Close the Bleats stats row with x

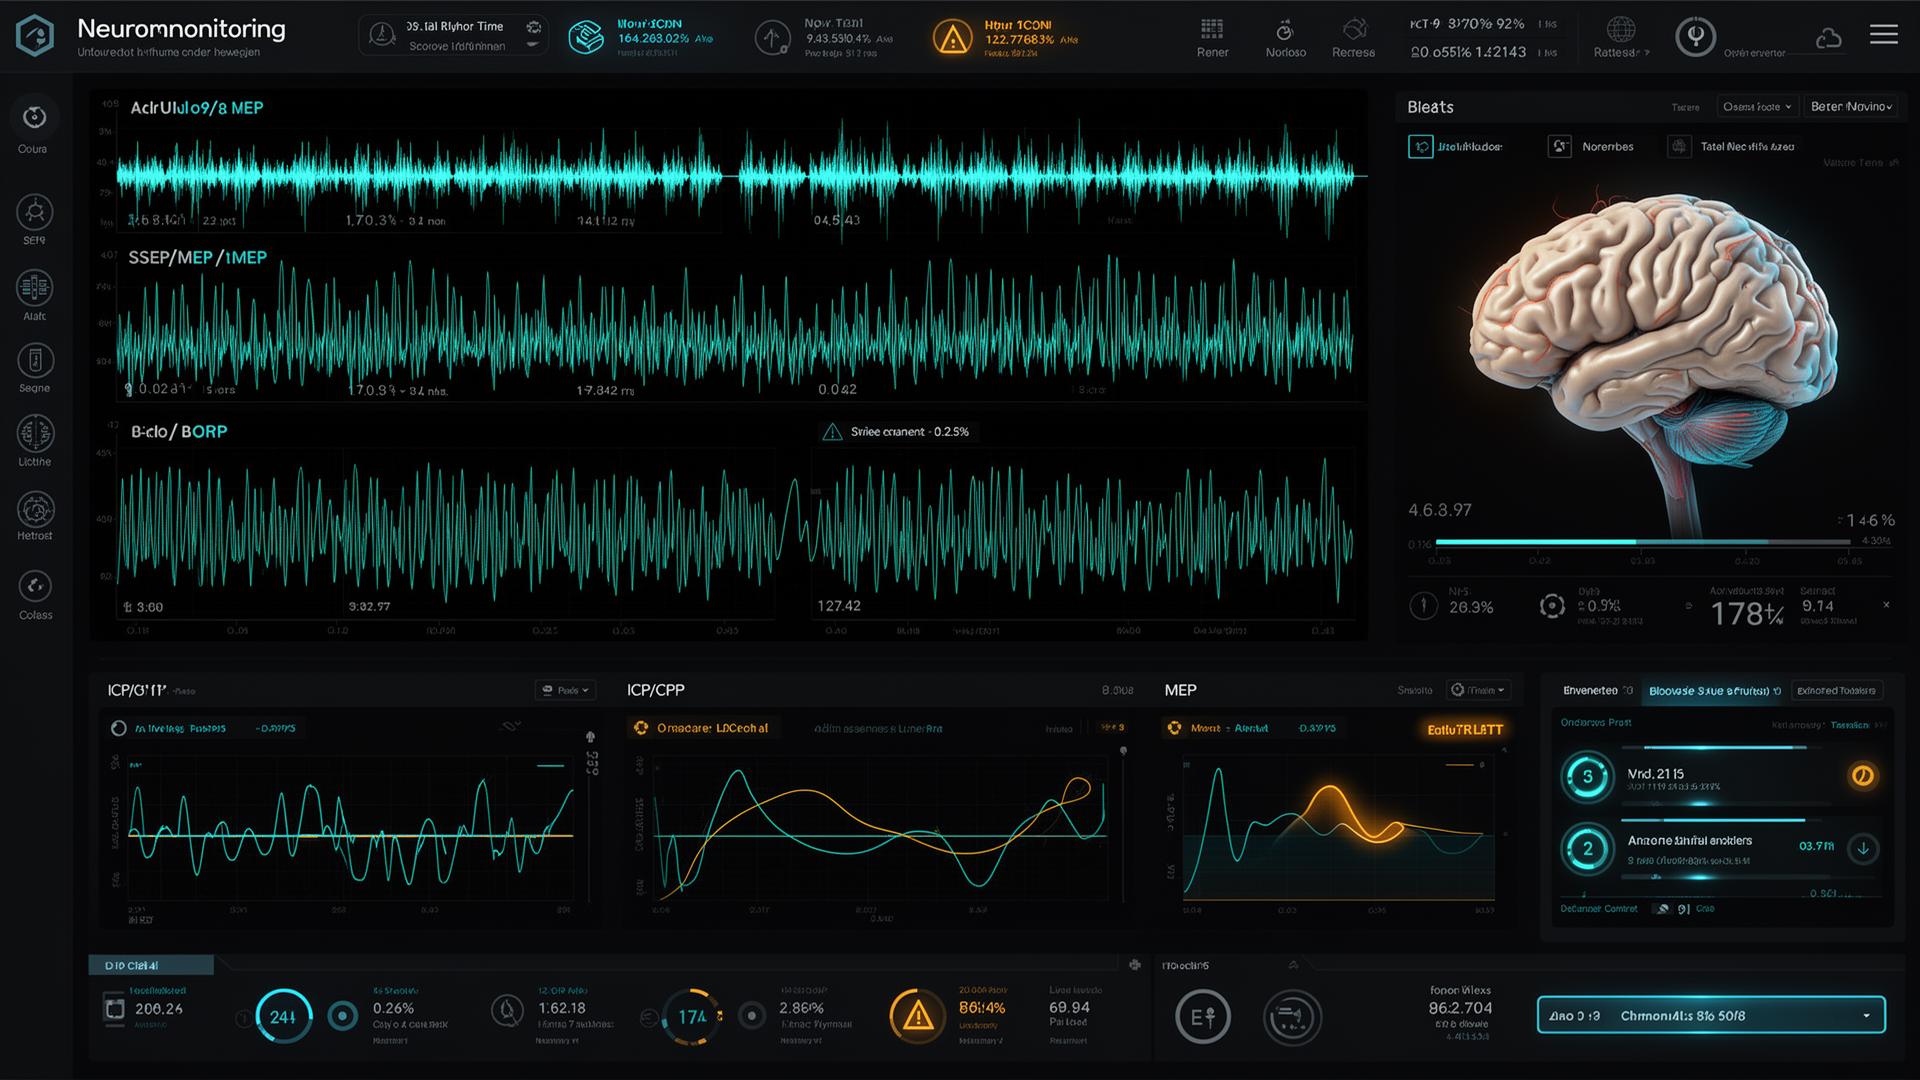1886,605
